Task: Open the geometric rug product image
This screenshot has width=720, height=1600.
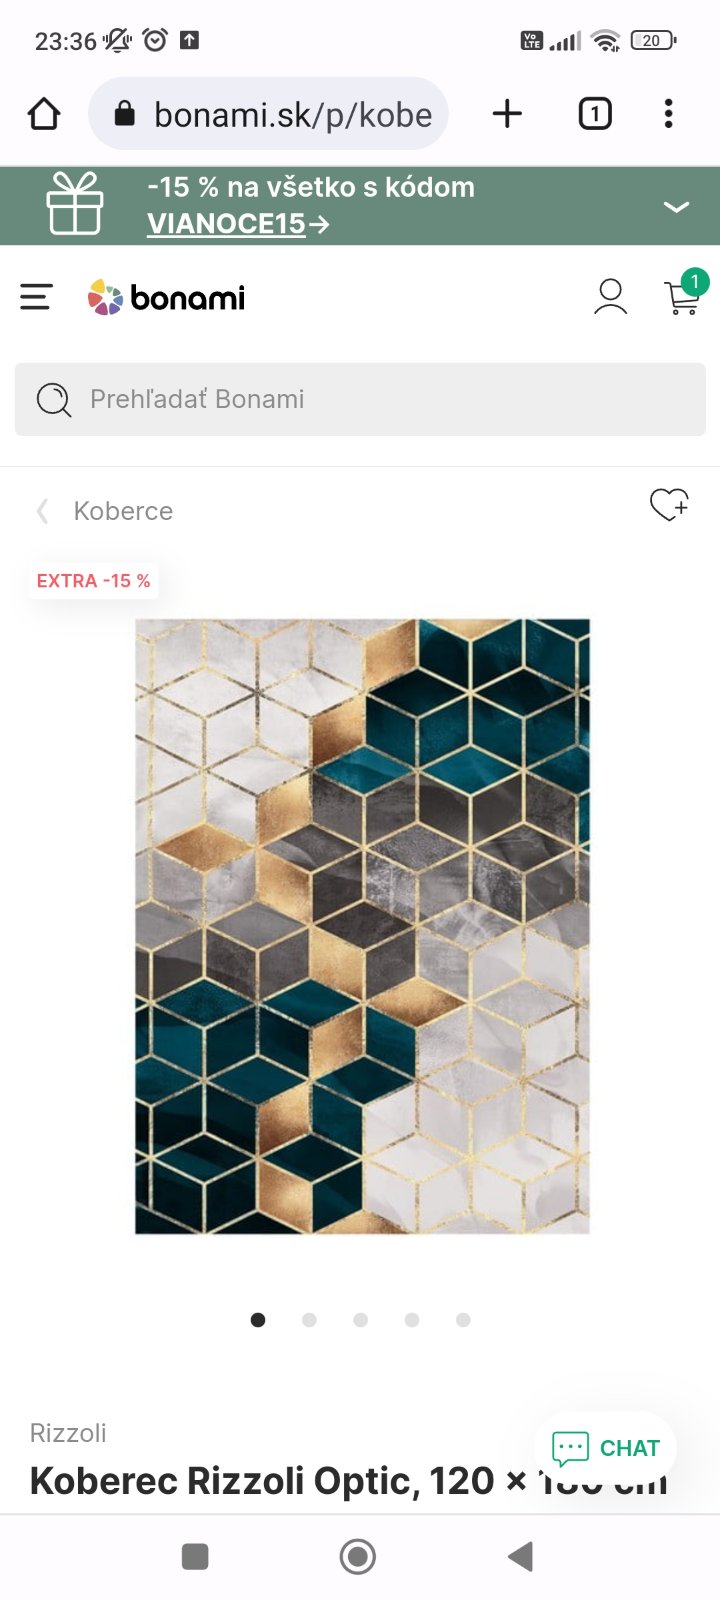Action: (x=362, y=926)
